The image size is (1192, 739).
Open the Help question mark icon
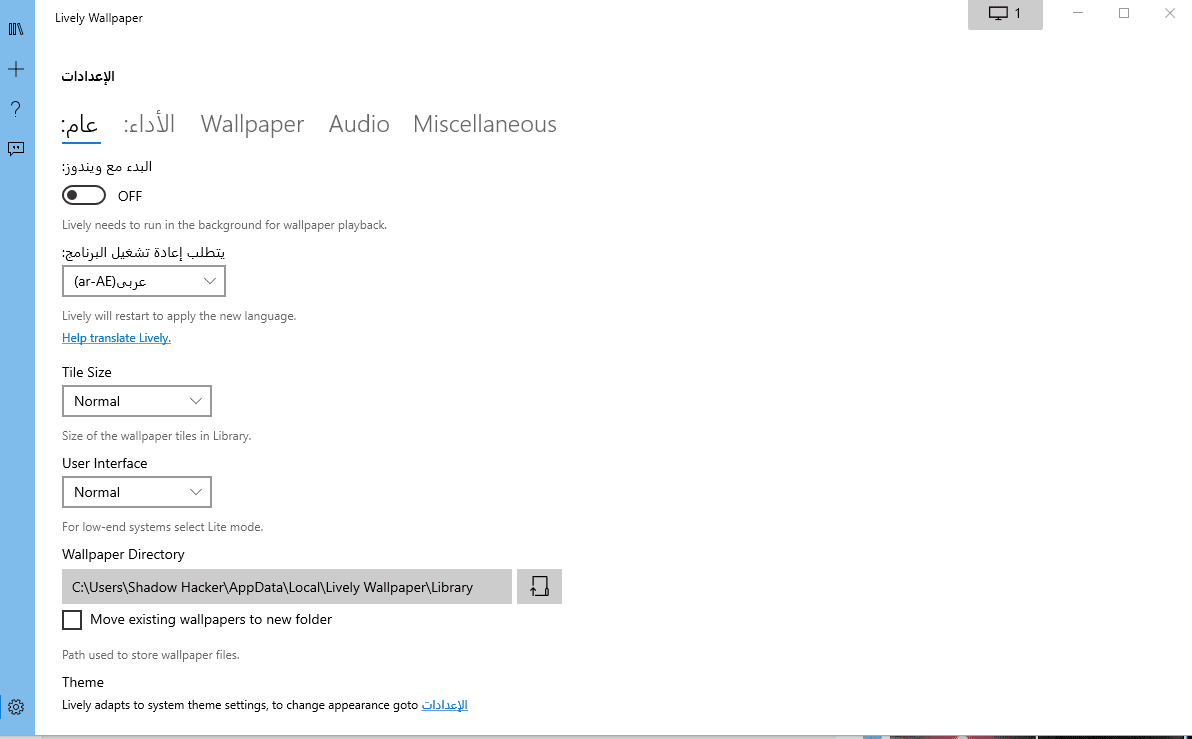point(16,109)
